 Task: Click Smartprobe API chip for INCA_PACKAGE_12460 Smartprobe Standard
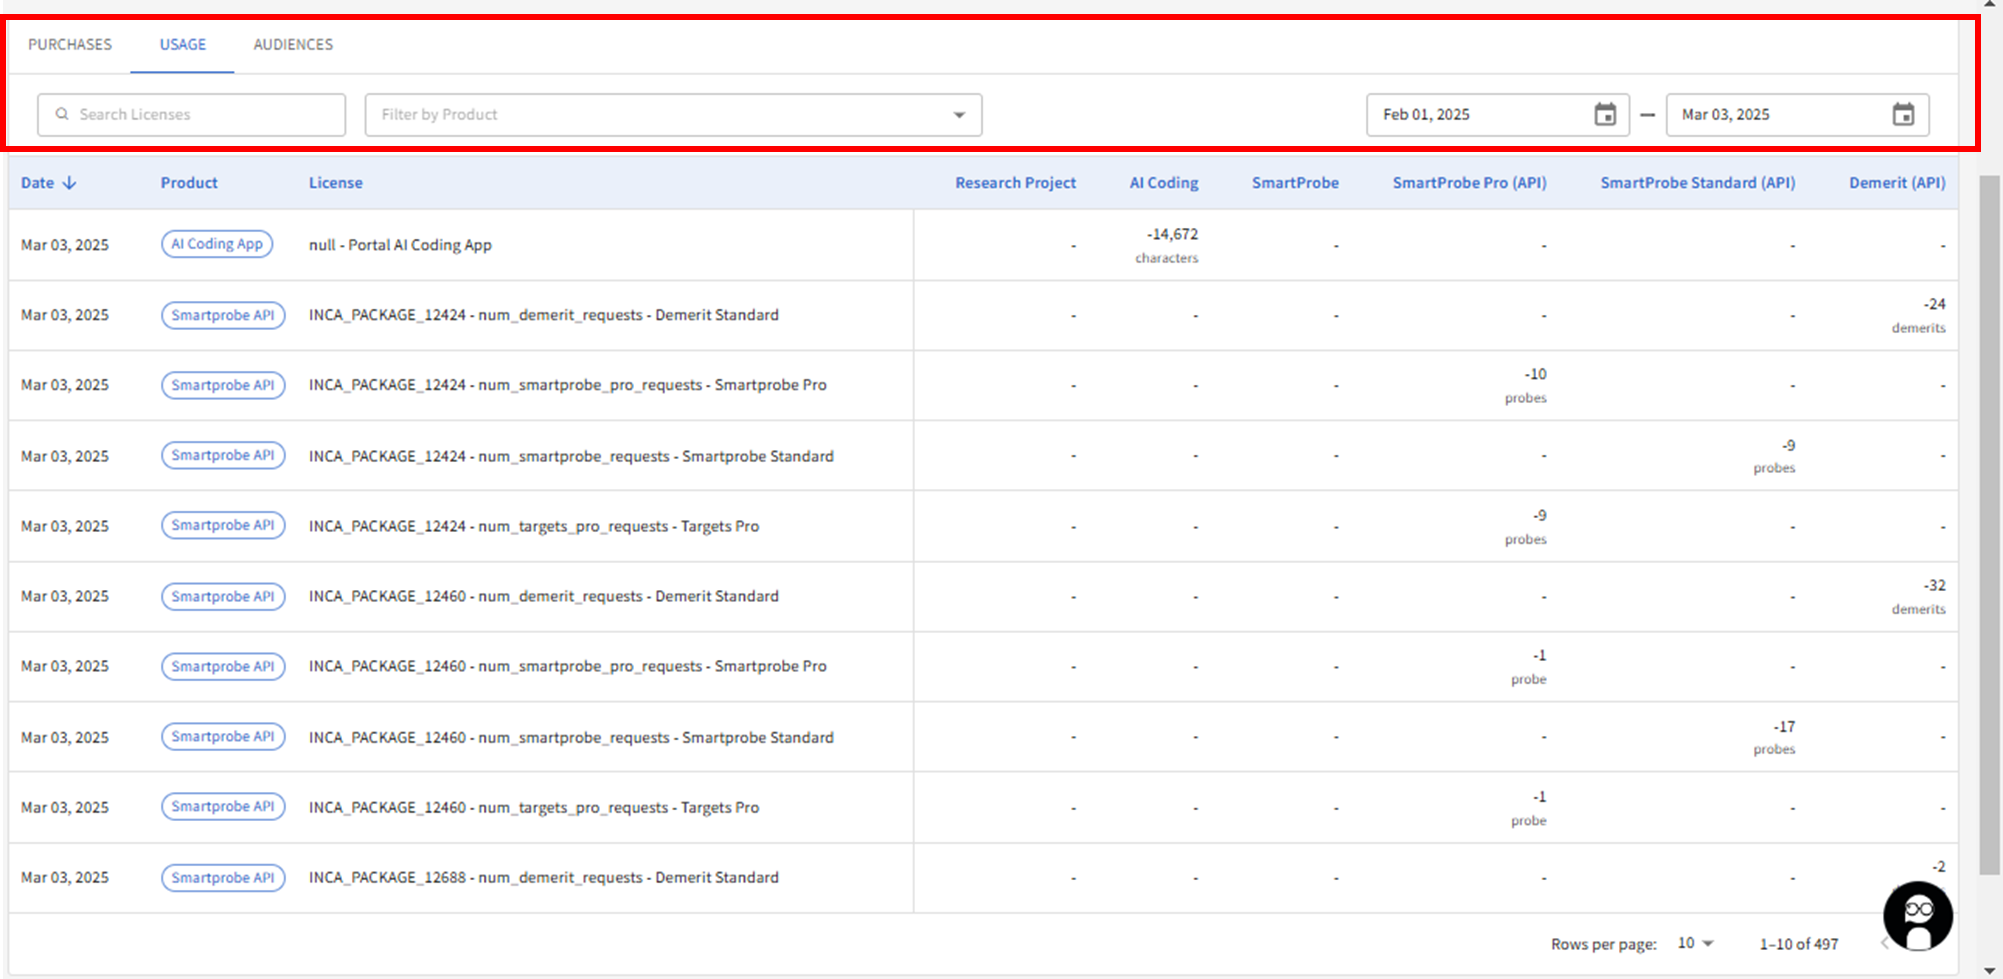coord(223,736)
